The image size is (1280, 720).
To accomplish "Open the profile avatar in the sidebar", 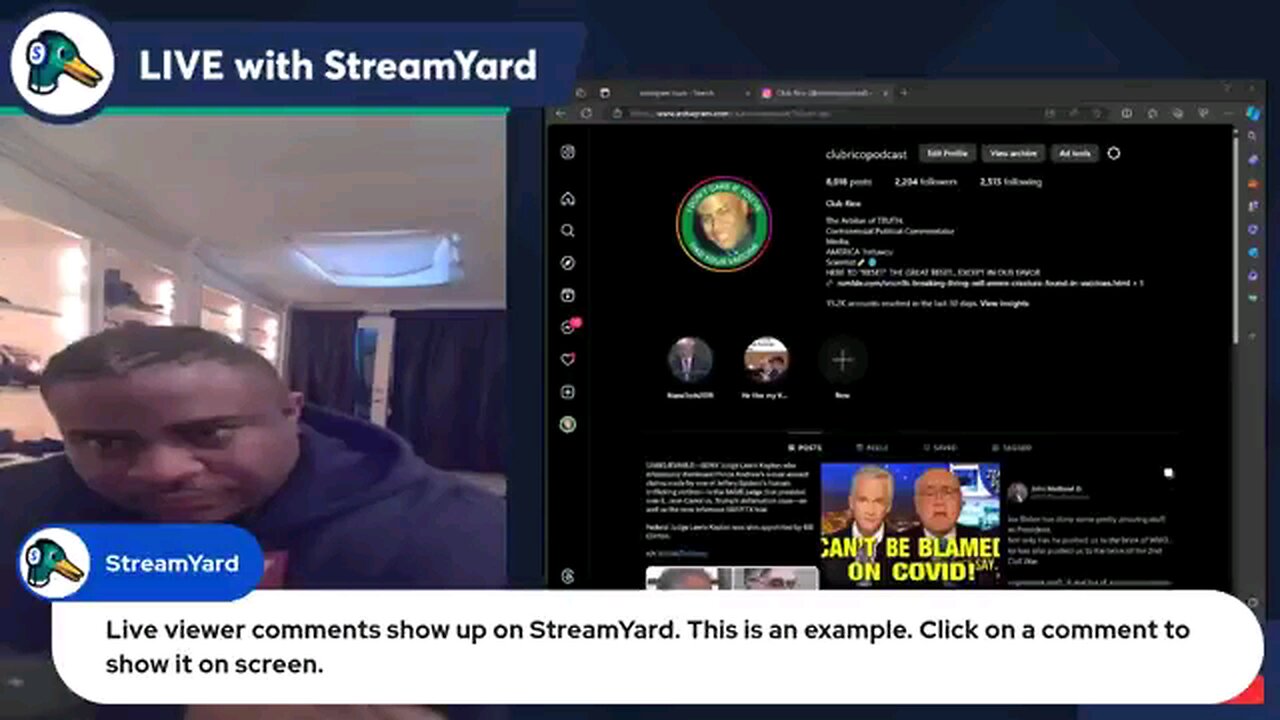I will click(x=567, y=424).
